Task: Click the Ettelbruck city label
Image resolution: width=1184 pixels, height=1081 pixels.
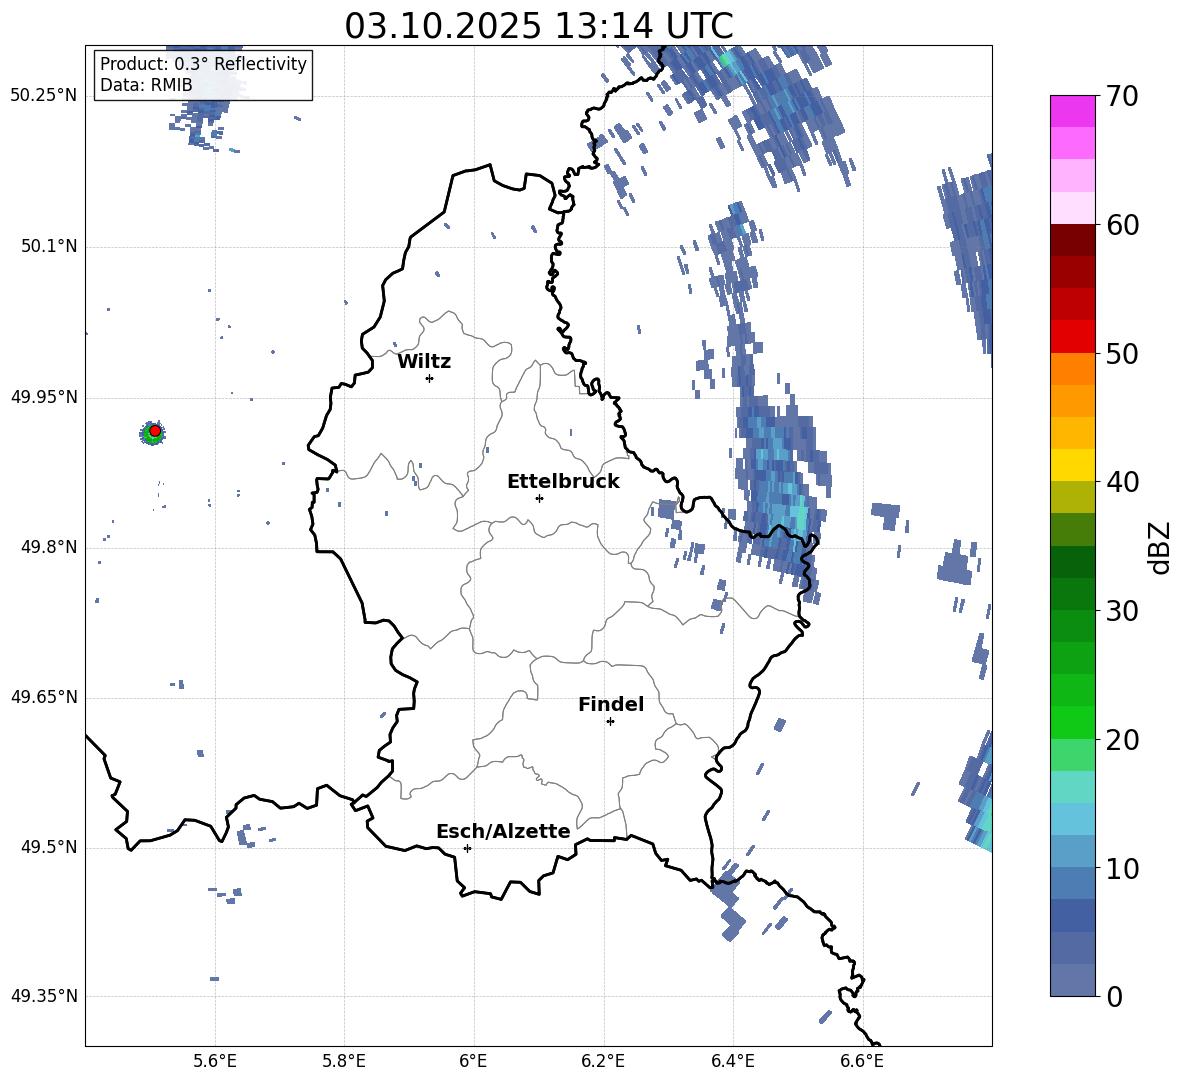Action: click(563, 482)
